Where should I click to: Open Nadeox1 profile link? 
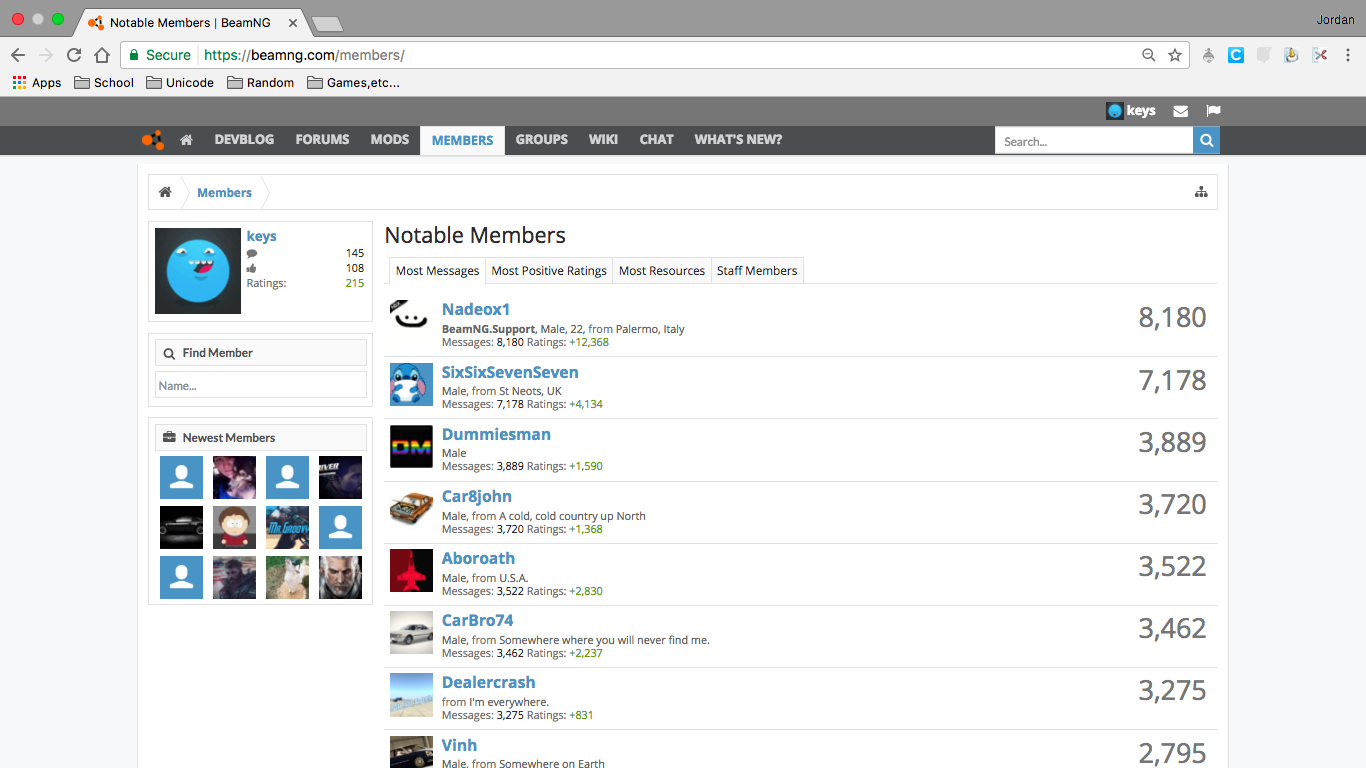(476, 310)
